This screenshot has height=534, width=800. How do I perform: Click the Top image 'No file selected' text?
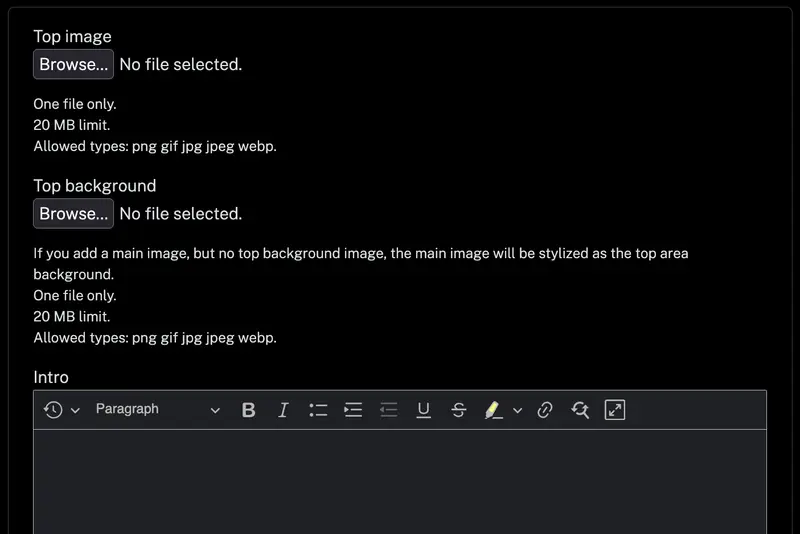click(x=180, y=64)
